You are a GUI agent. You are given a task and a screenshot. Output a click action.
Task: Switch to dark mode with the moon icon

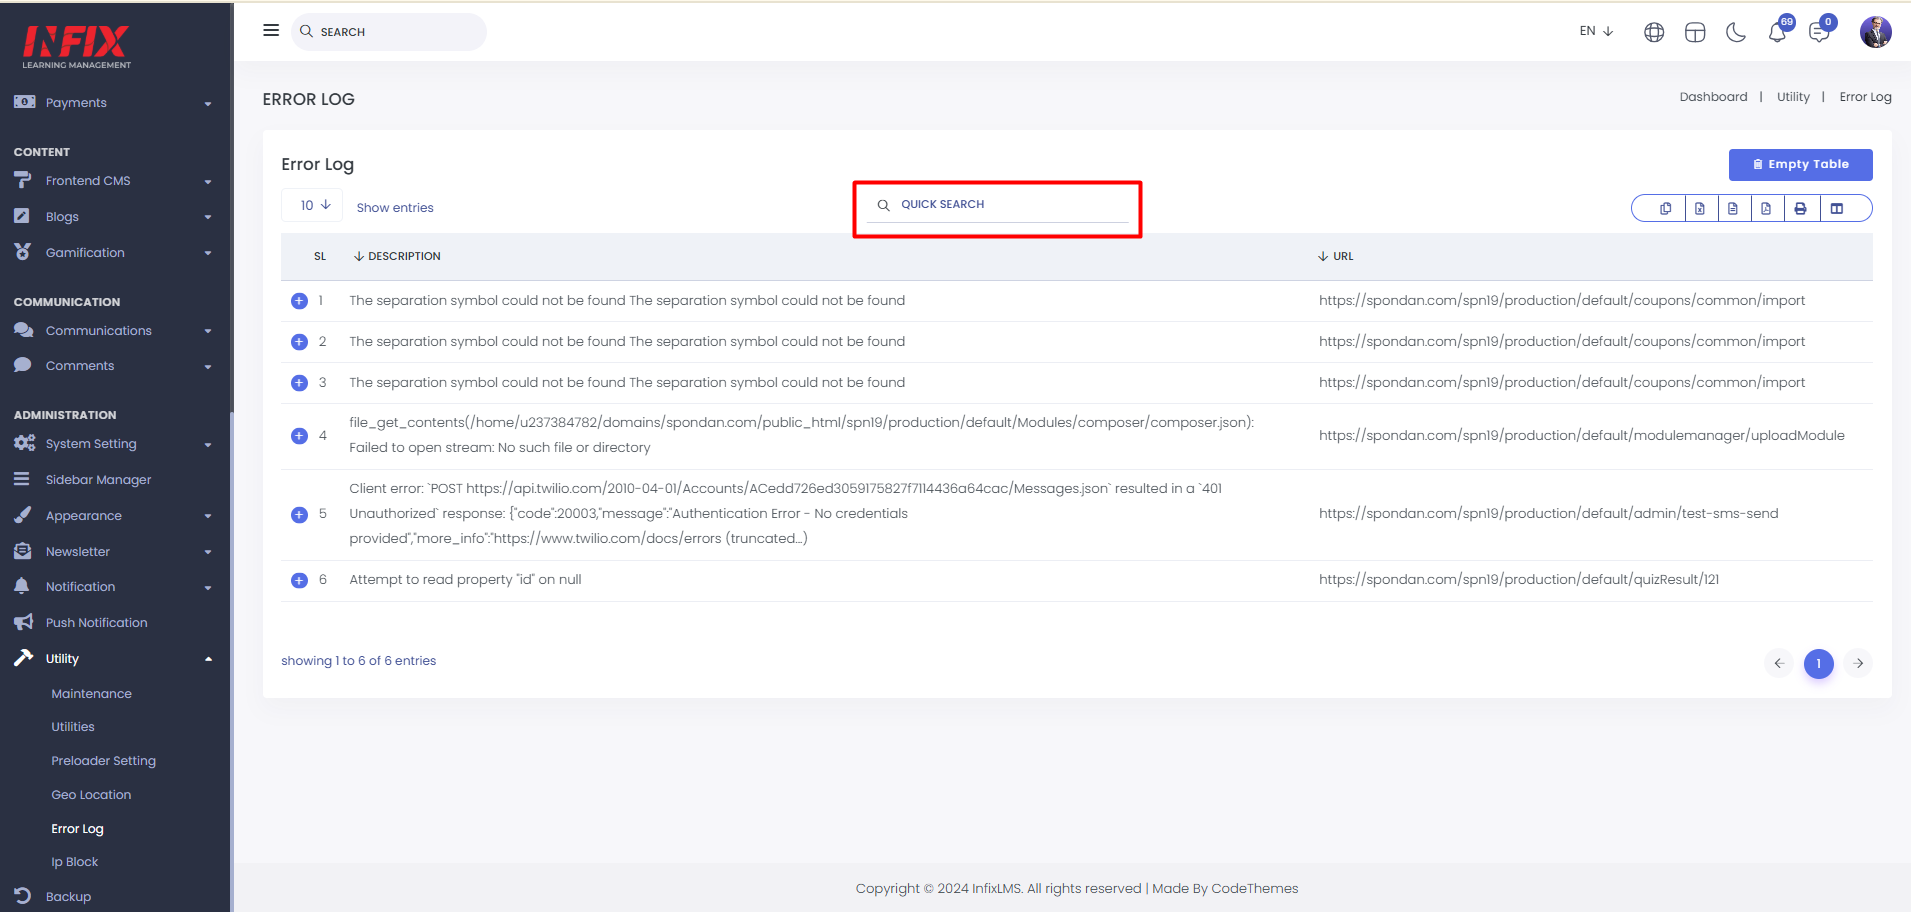(1736, 32)
